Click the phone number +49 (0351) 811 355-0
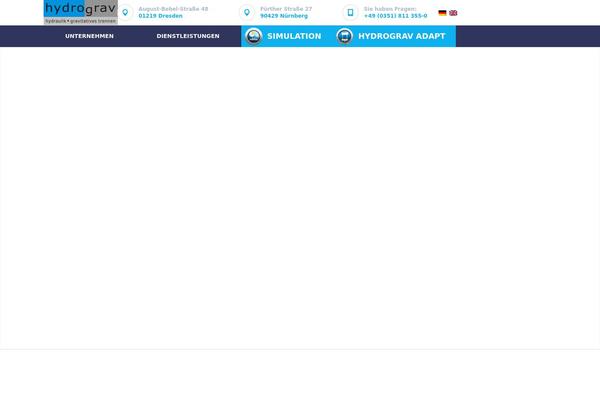The image size is (600, 400). [x=395, y=16]
